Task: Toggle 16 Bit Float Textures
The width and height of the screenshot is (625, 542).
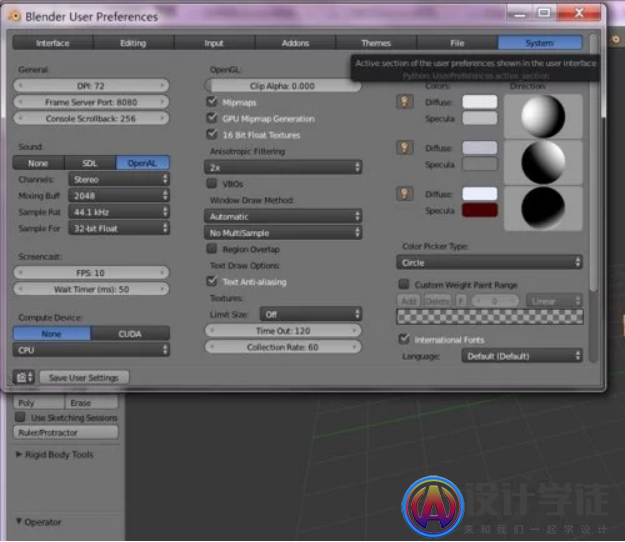Action: coord(212,134)
